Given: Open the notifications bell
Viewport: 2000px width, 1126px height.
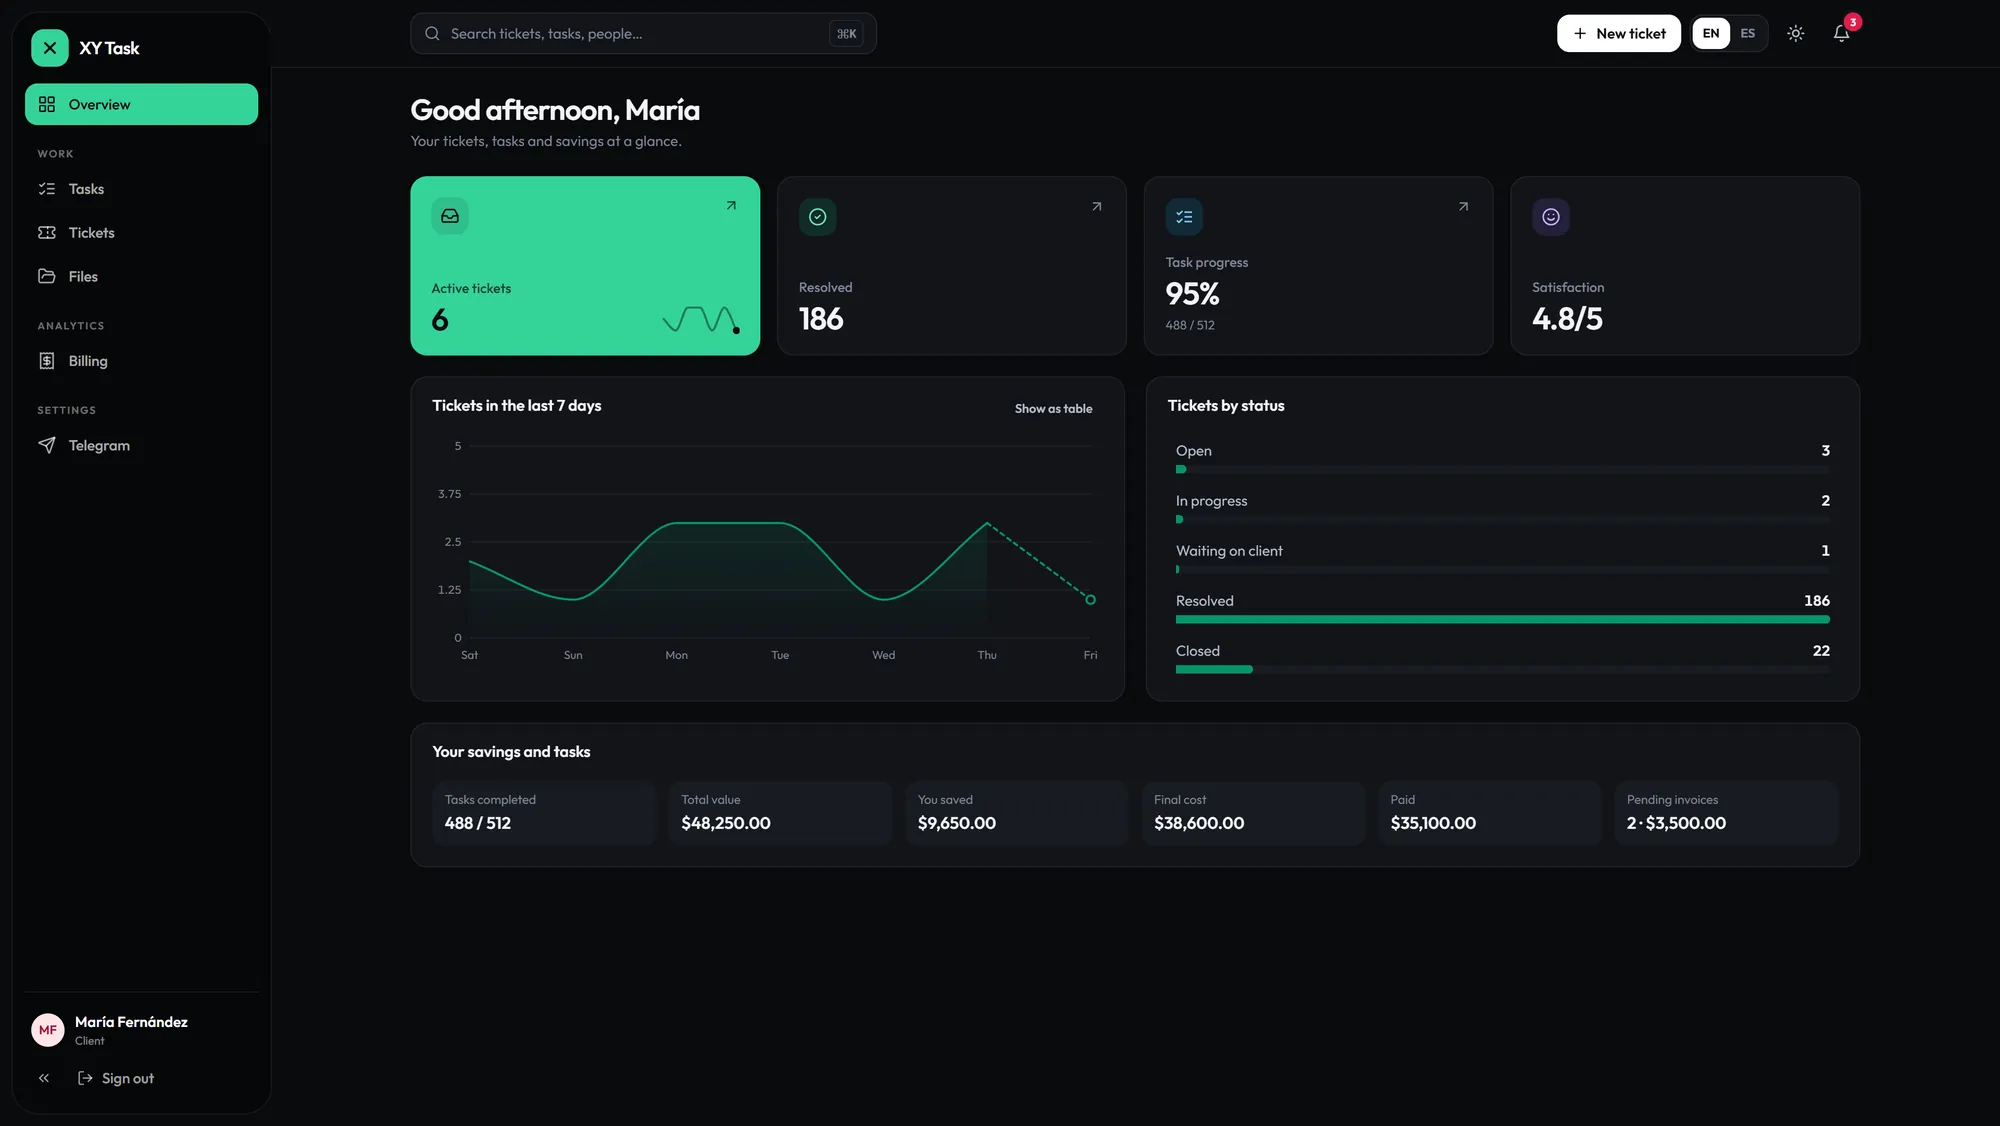Looking at the screenshot, I should pos(1841,33).
